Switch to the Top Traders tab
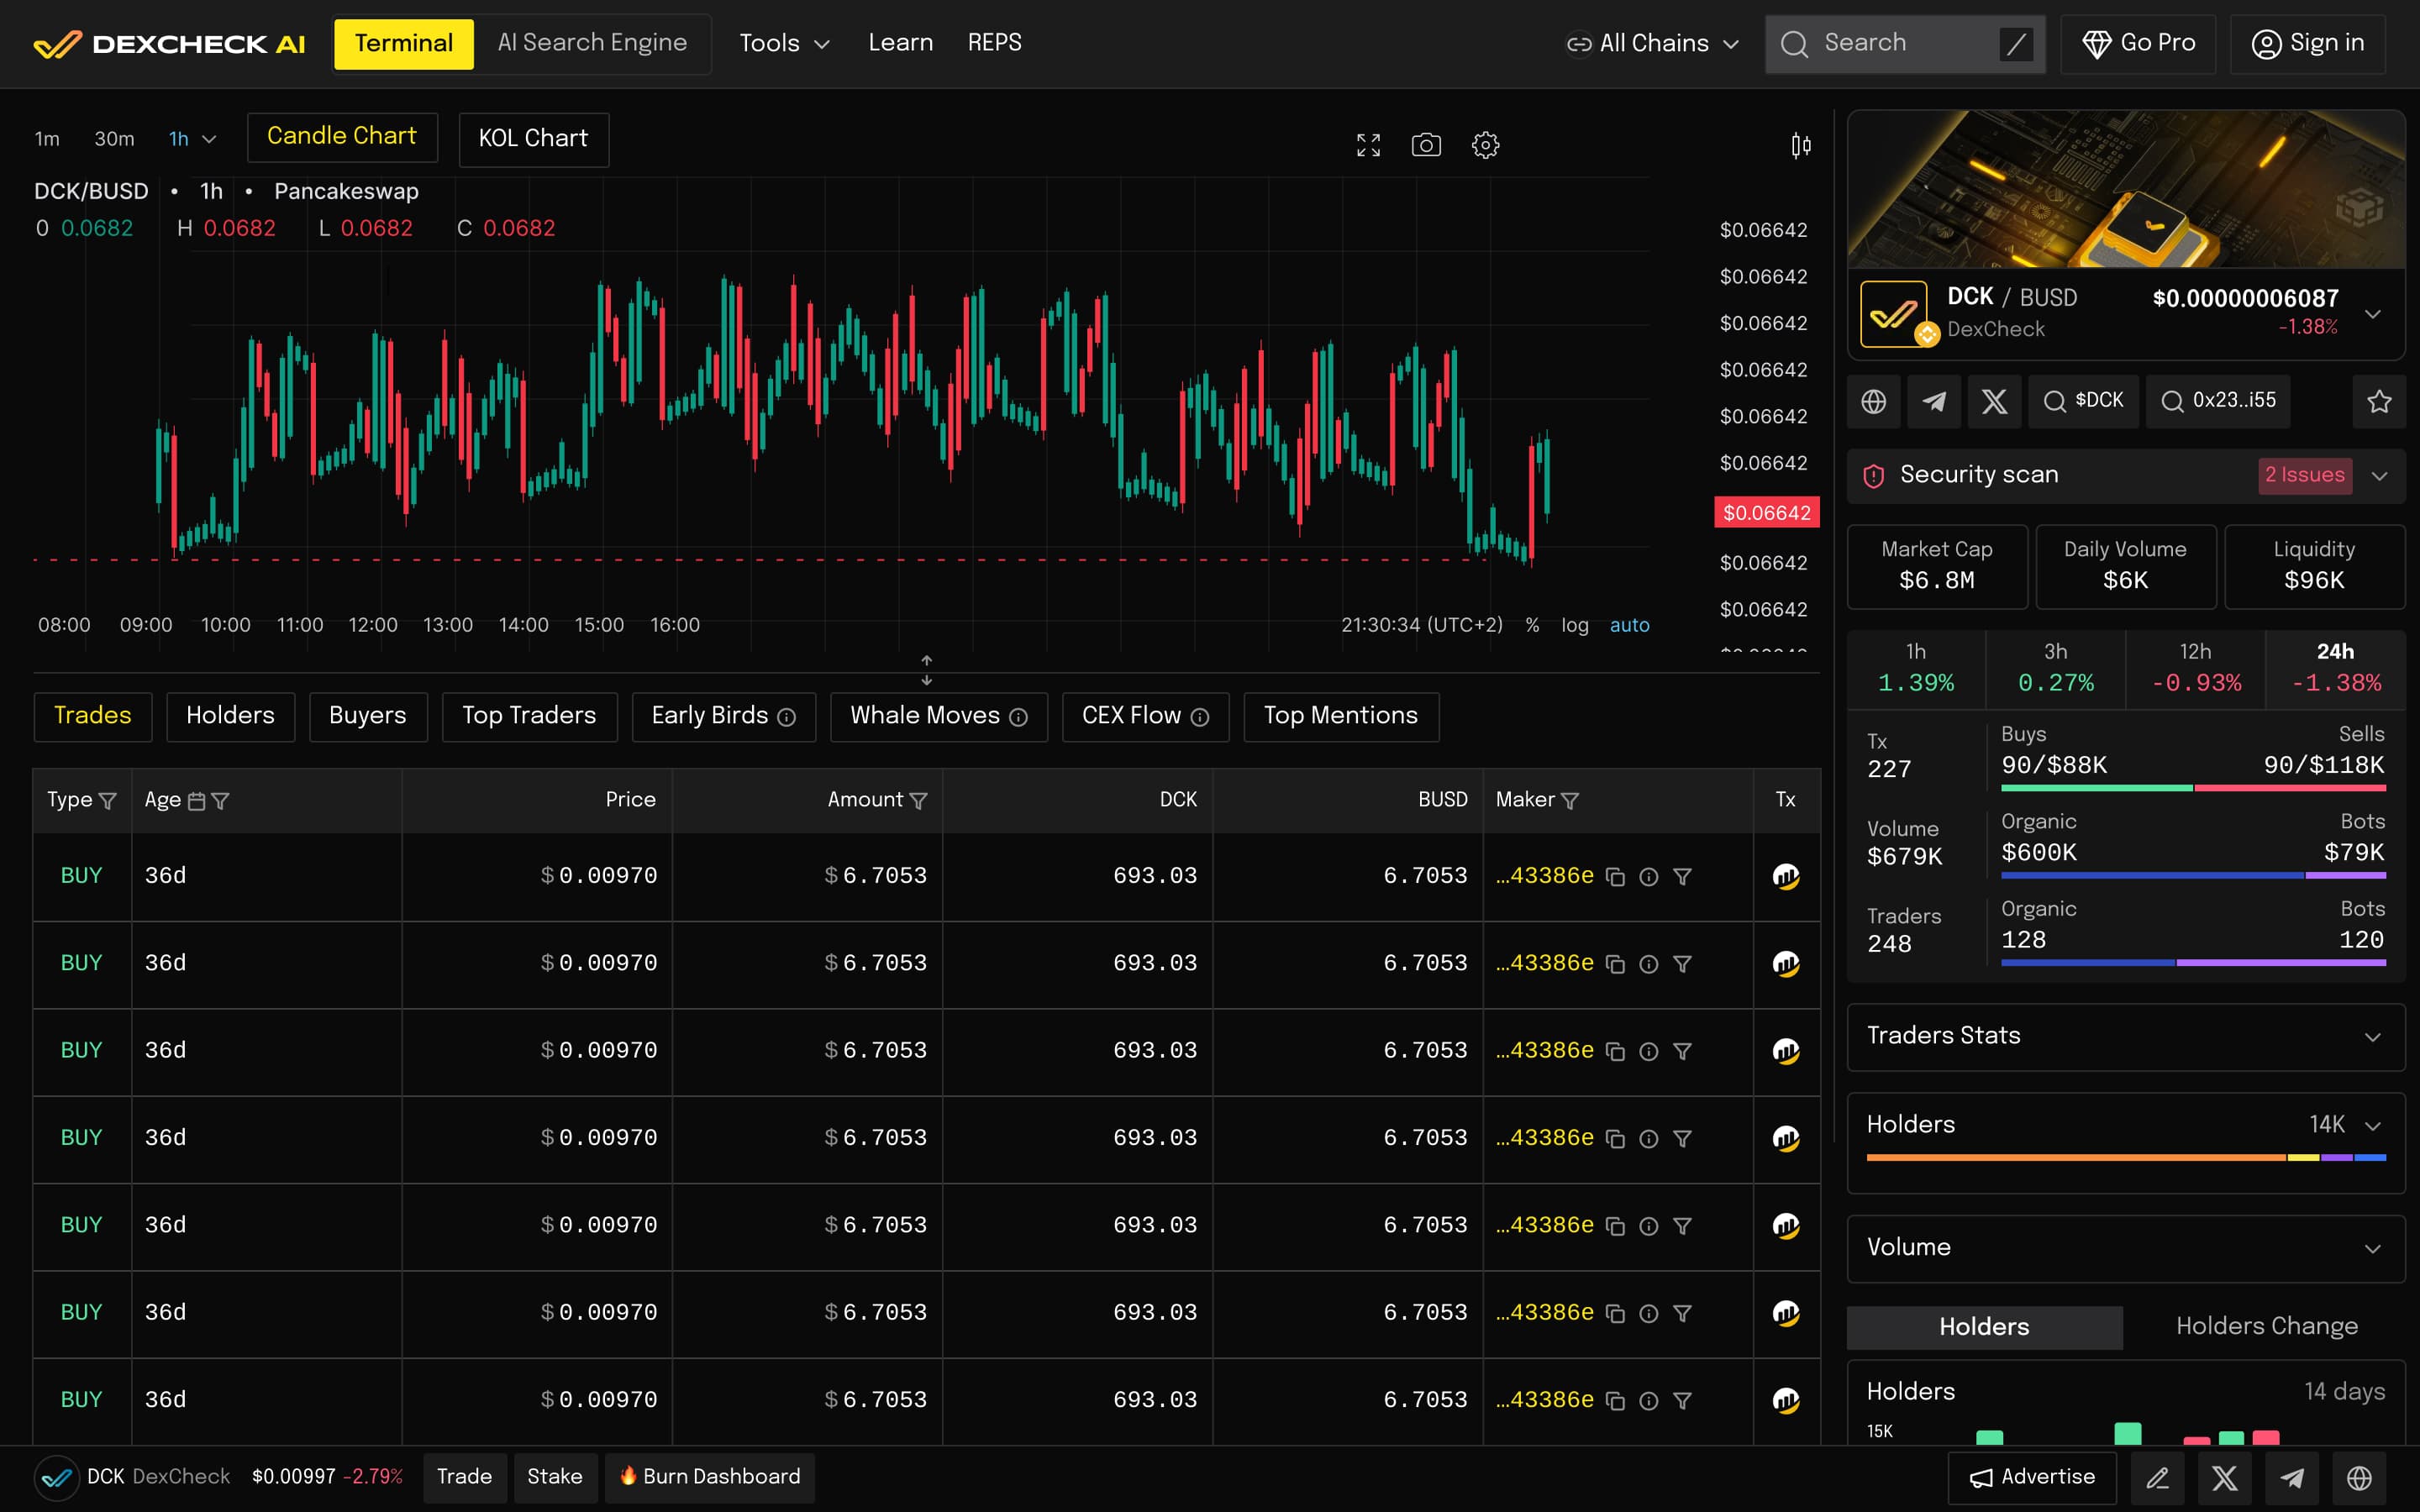The image size is (2420, 1512). coord(529,716)
